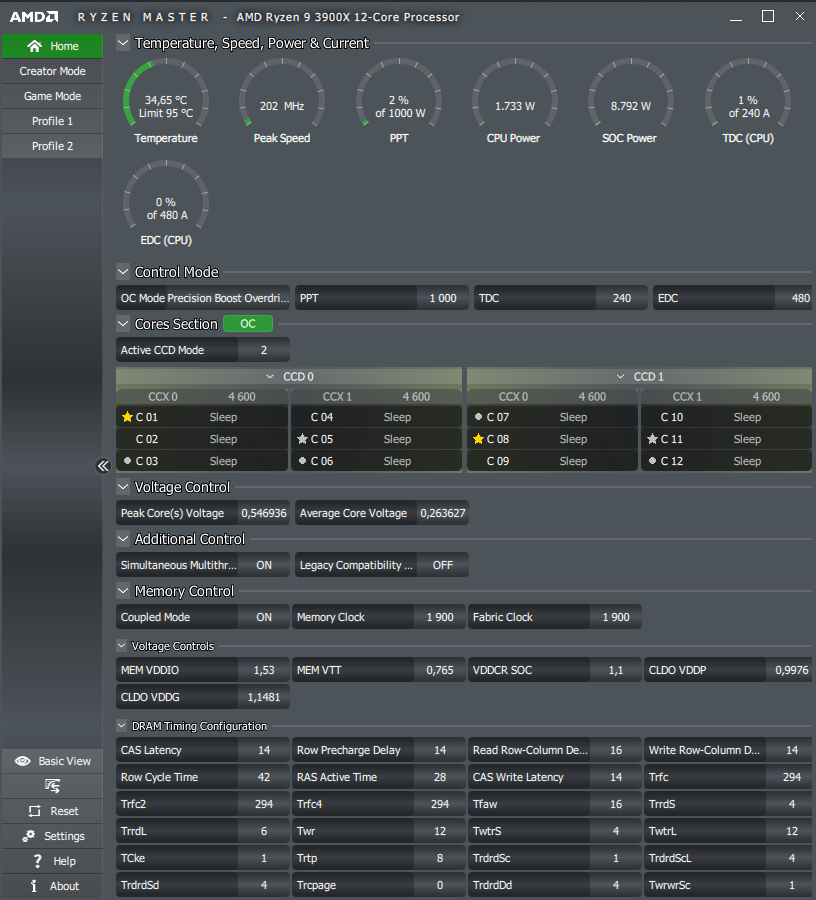Image resolution: width=816 pixels, height=900 pixels.
Task: Toggle Legacy Compatibility Mode OFF value
Action: 442,565
